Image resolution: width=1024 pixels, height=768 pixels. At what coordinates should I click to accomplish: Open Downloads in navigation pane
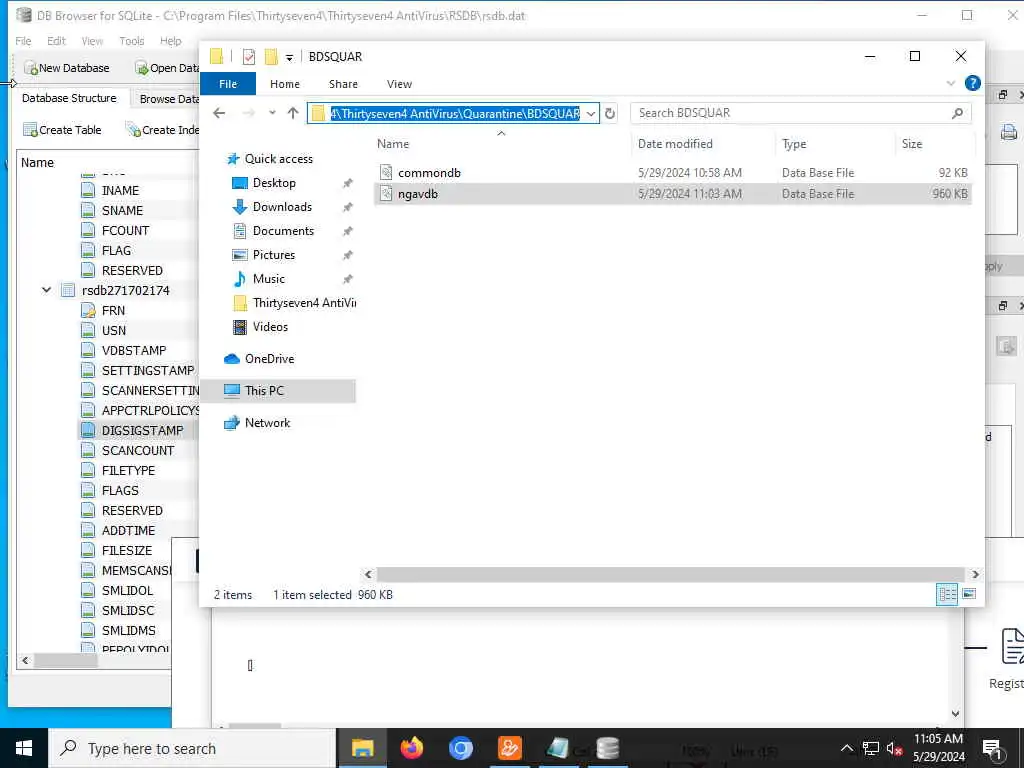tap(282, 206)
